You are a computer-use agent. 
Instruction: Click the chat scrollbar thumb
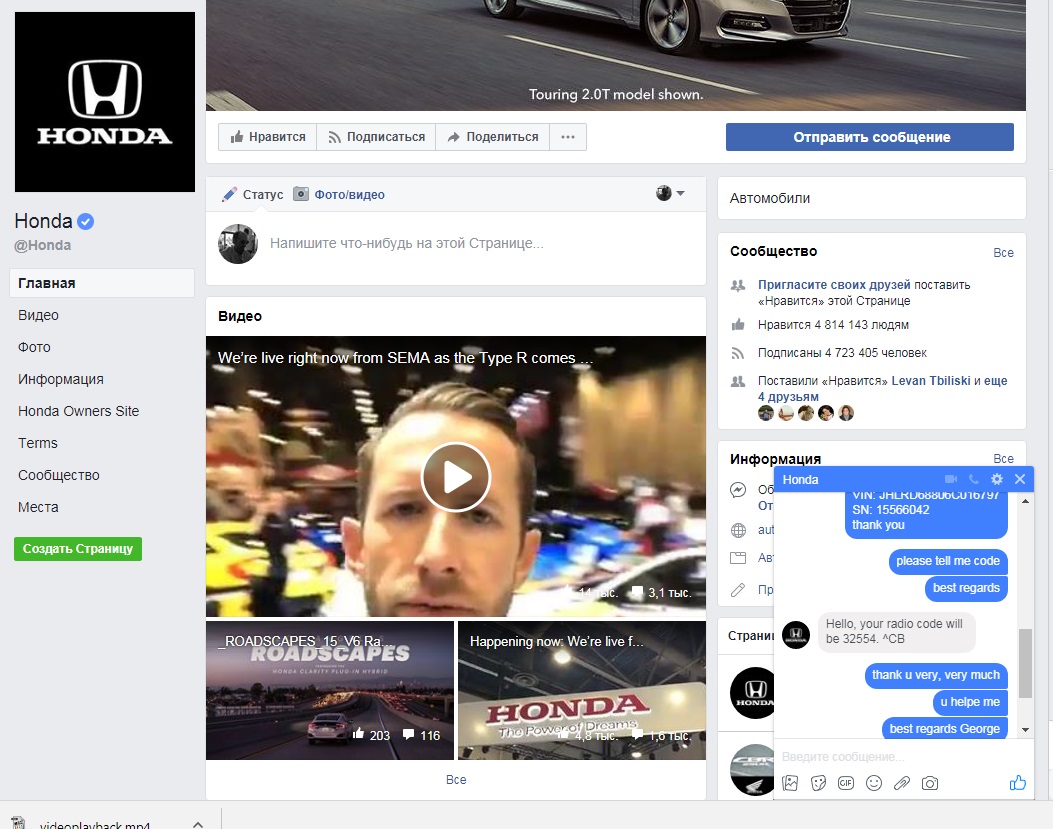tap(1025, 663)
